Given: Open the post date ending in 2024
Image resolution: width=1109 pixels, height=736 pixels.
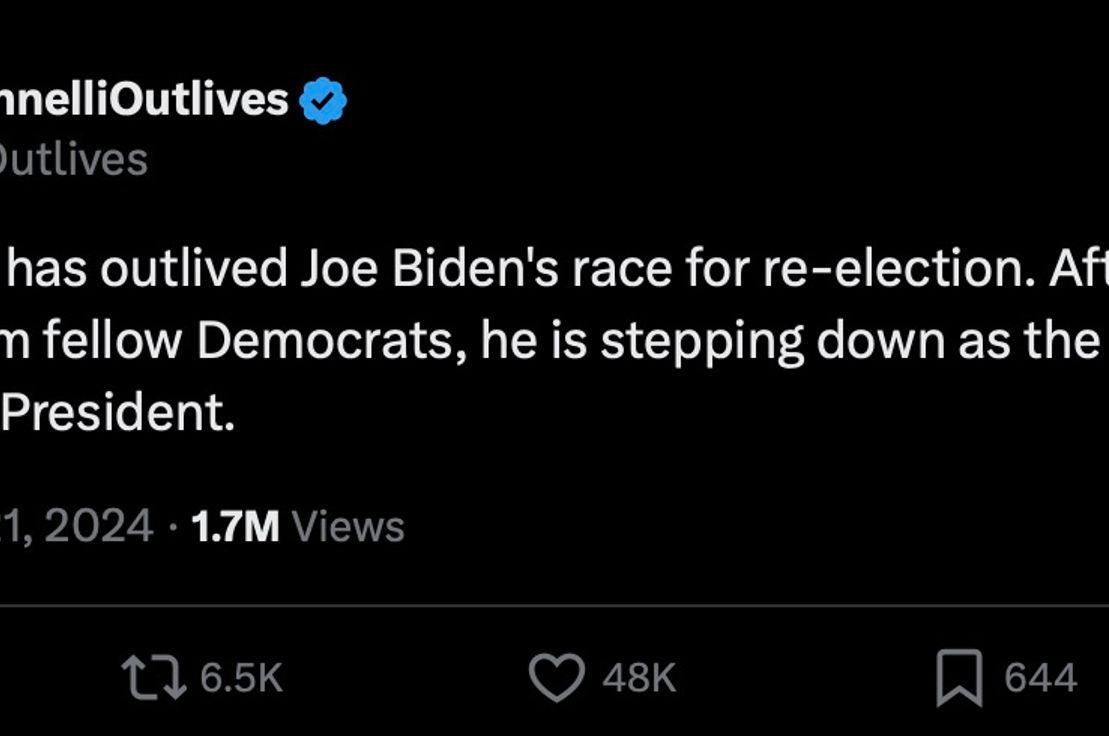Looking at the screenshot, I should [x=76, y=527].
